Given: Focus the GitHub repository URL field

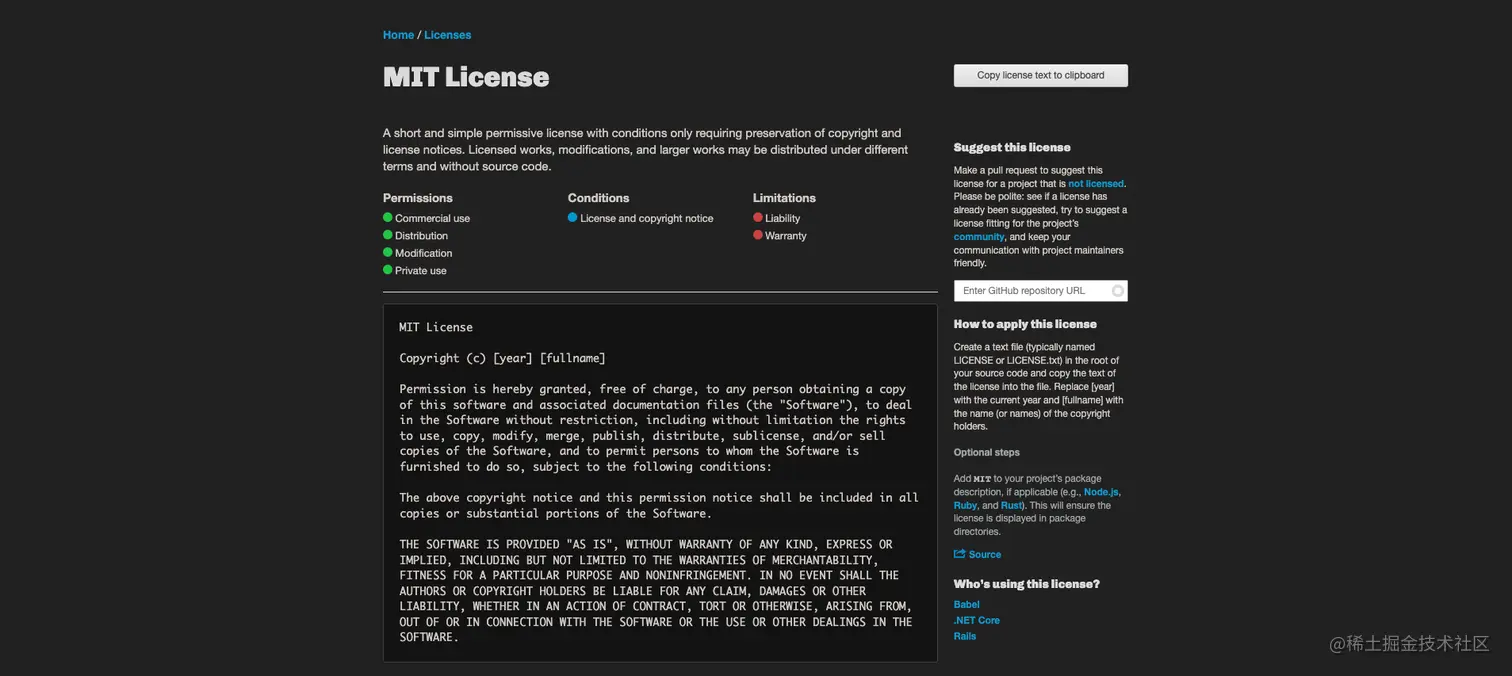Looking at the screenshot, I should [x=1040, y=291].
